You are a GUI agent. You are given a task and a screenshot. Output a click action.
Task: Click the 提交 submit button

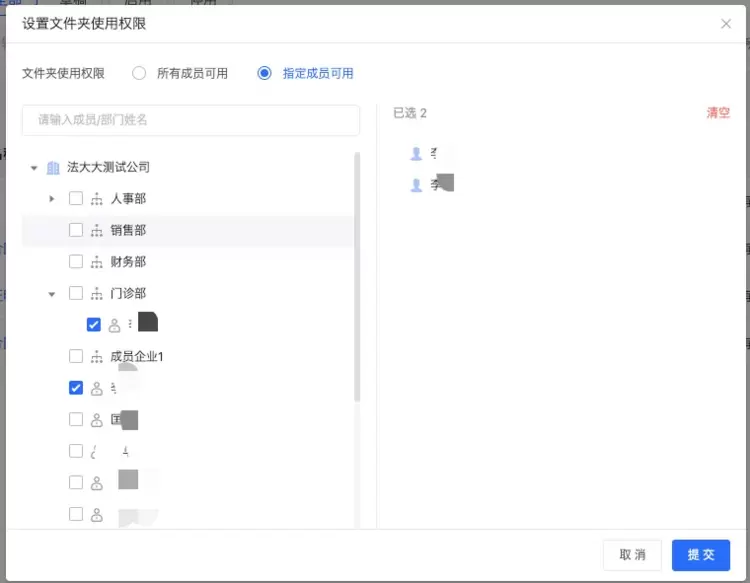point(701,555)
